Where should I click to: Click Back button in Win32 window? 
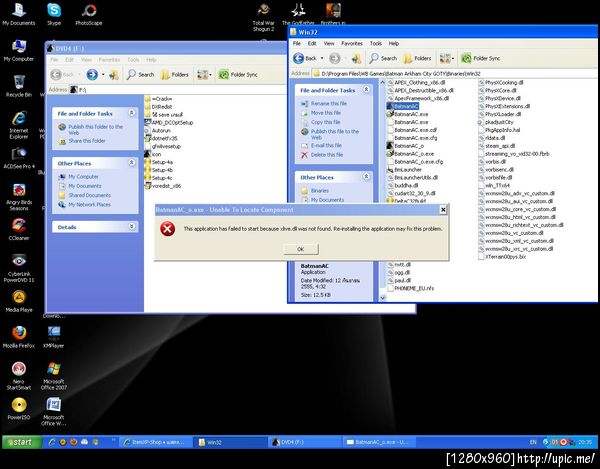(x=306, y=58)
